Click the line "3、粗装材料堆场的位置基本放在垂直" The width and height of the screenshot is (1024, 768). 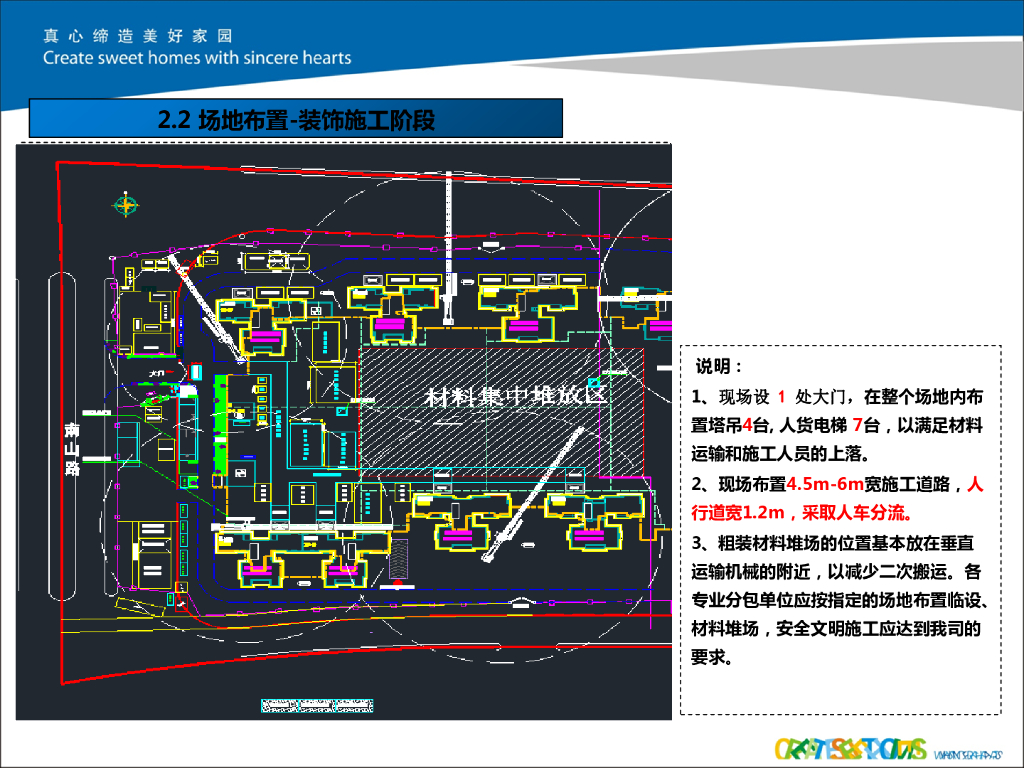[x=833, y=543]
